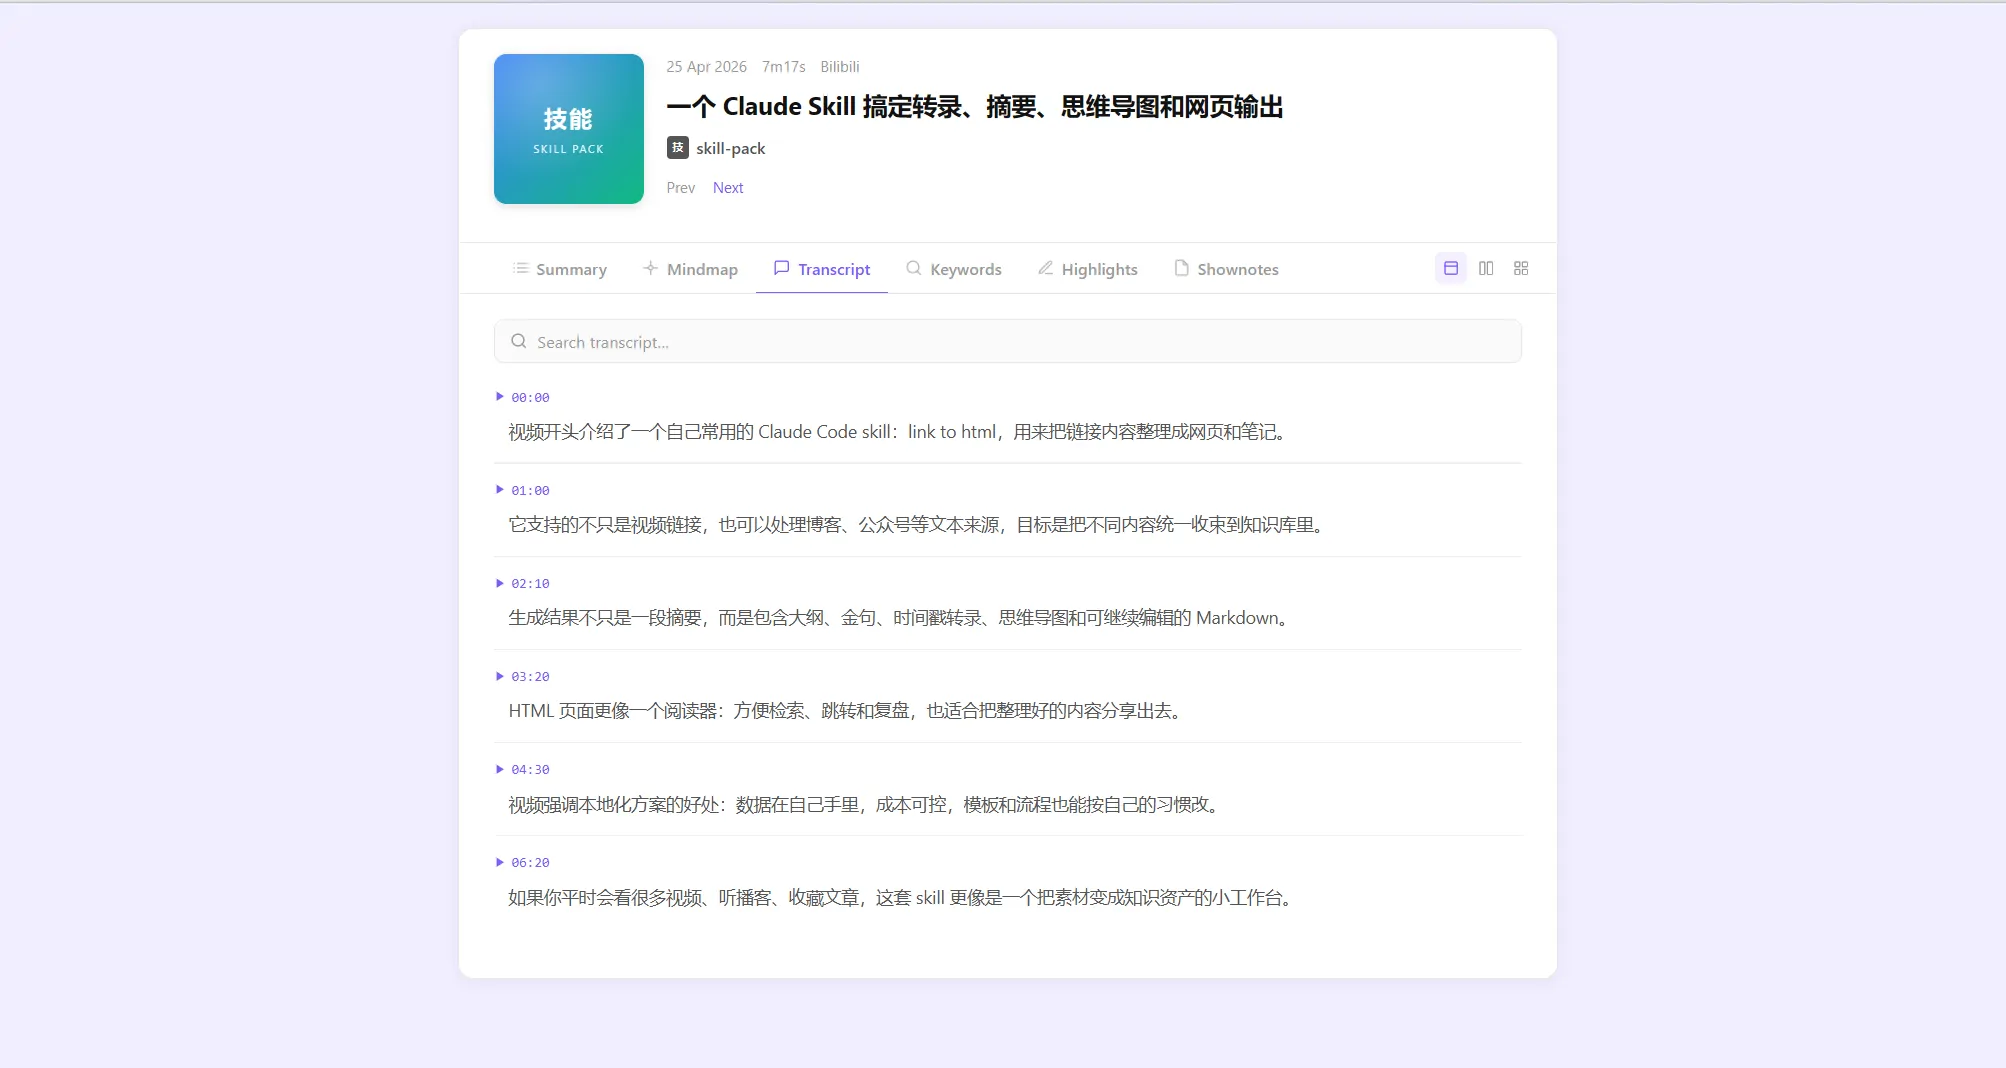Image resolution: width=2006 pixels, height=1068 pixels.
Task: Click the Bilibili source label
Action: [x=840, y=67]
